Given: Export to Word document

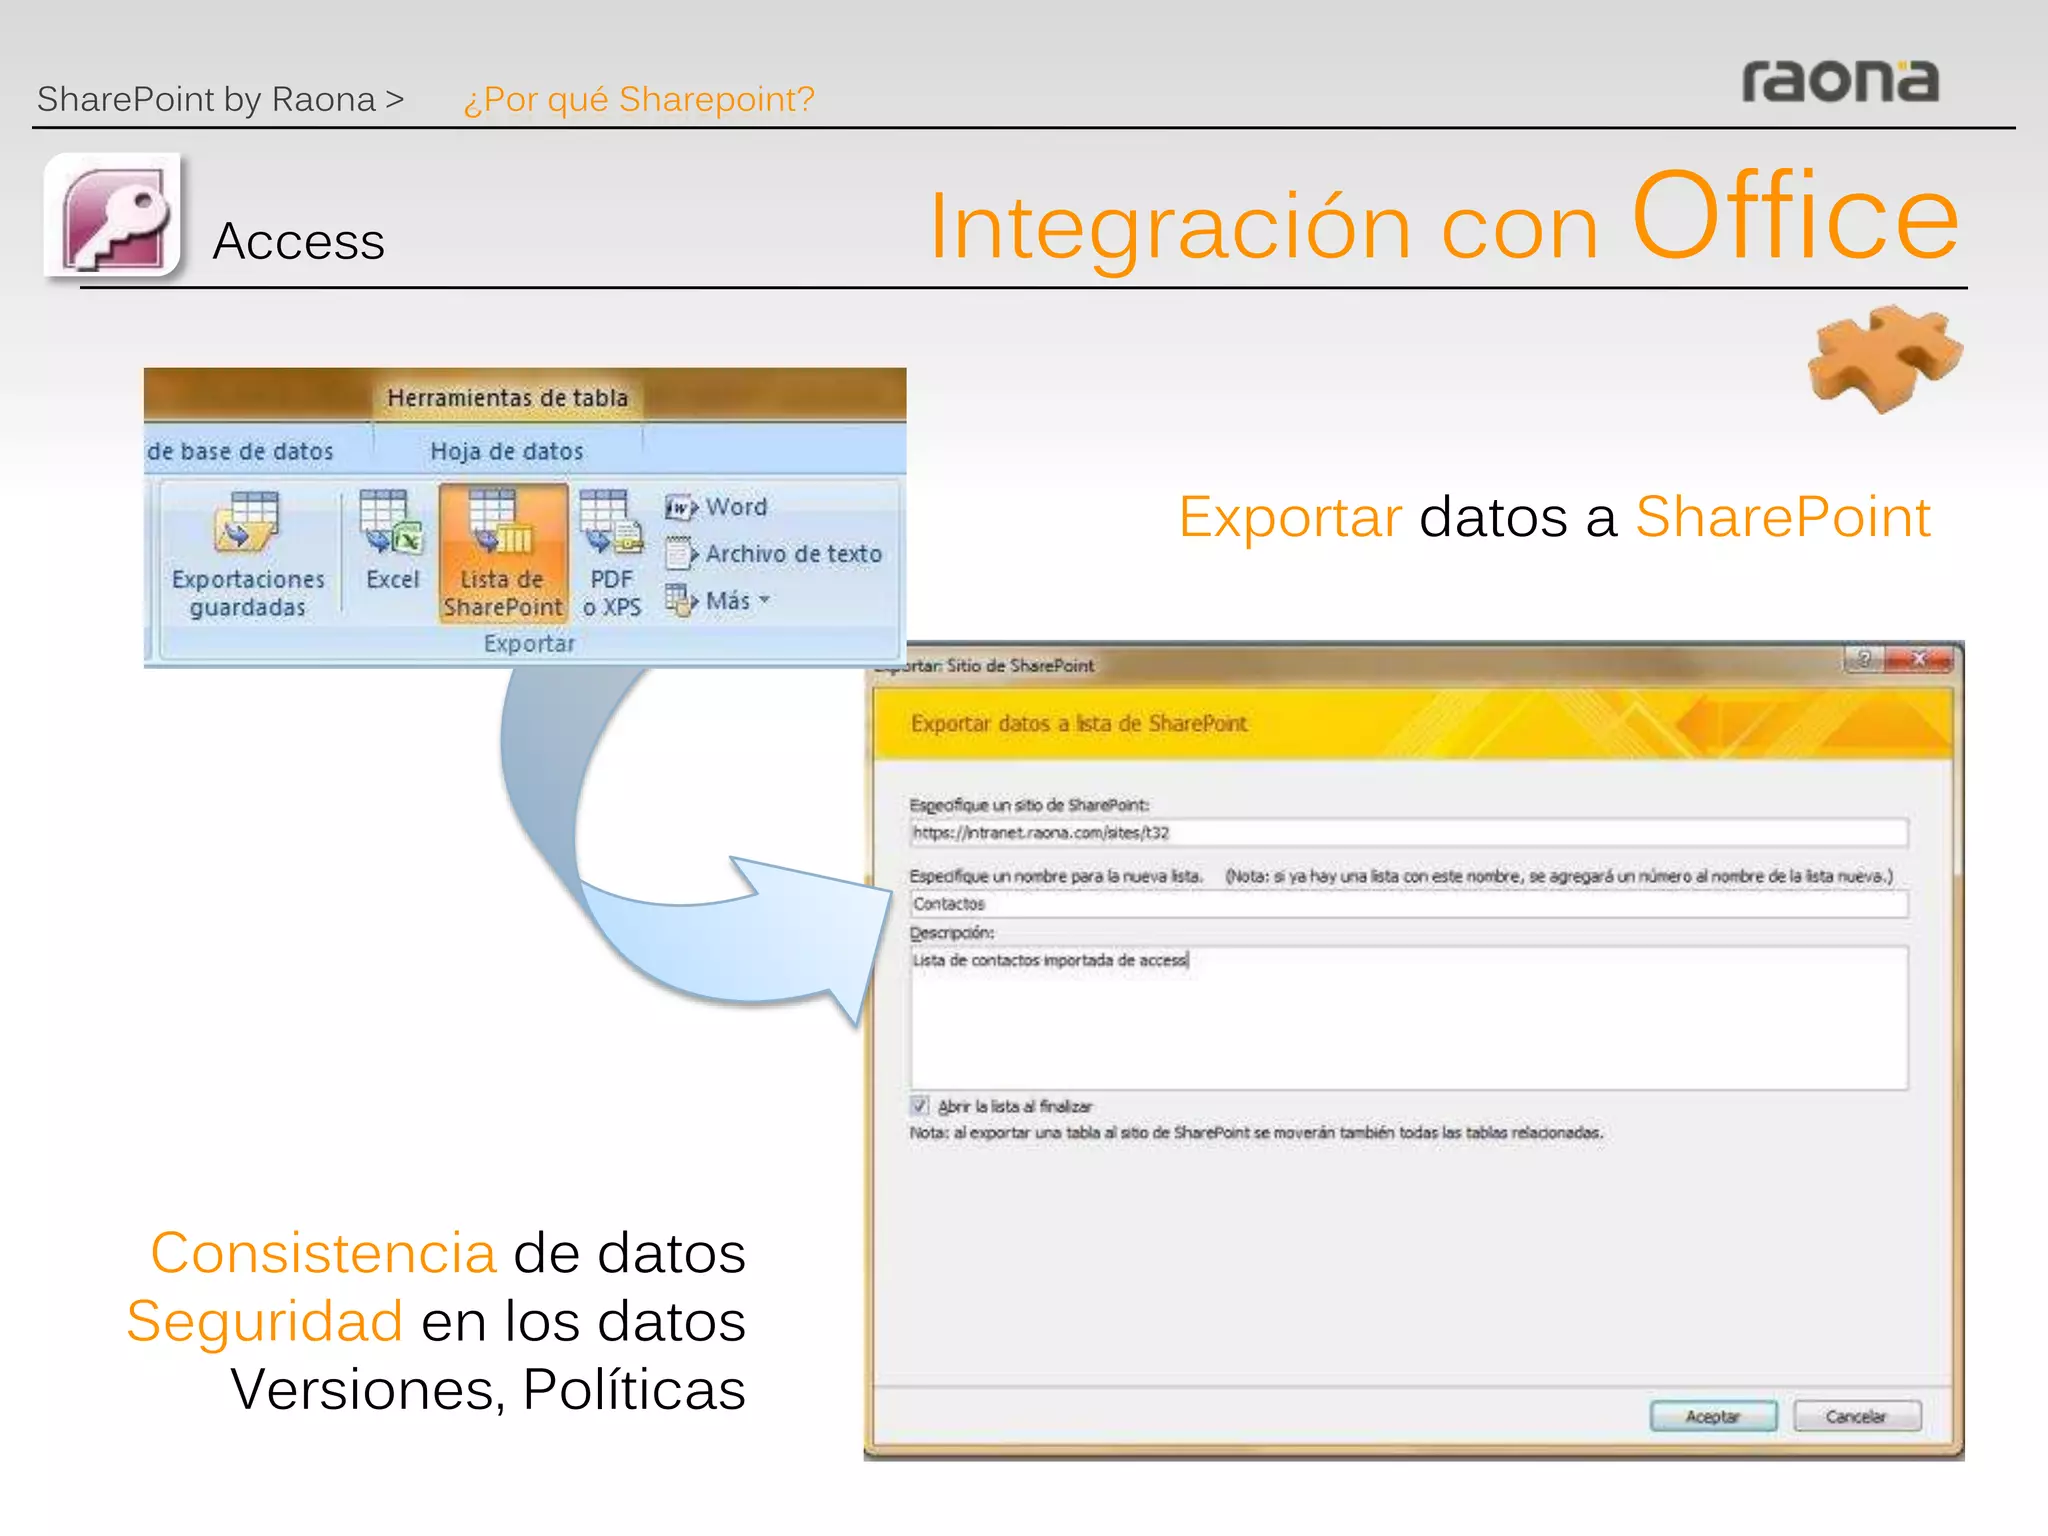Looking at the screenshot, I should point(716,507).
